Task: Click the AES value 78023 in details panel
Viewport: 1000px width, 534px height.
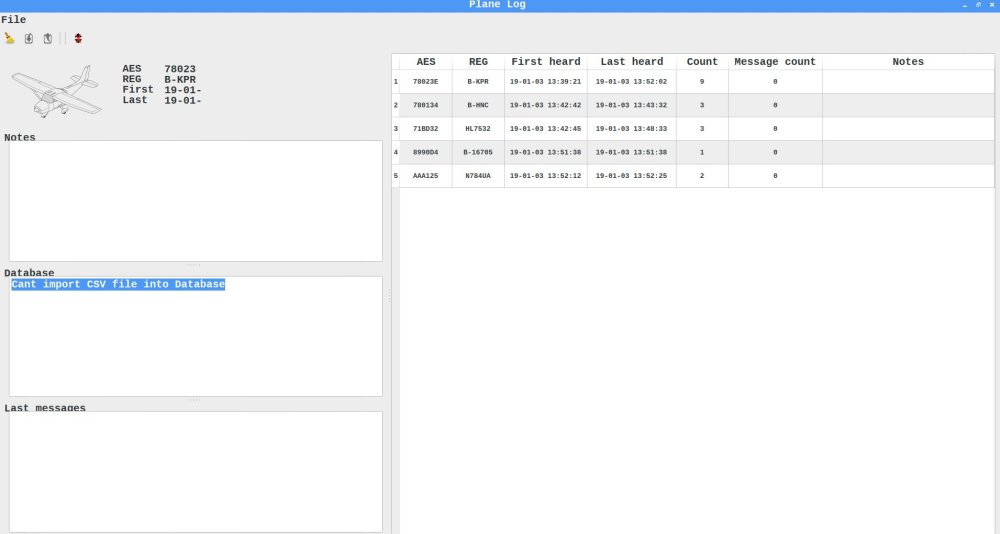Action: [x=180, y=69]
